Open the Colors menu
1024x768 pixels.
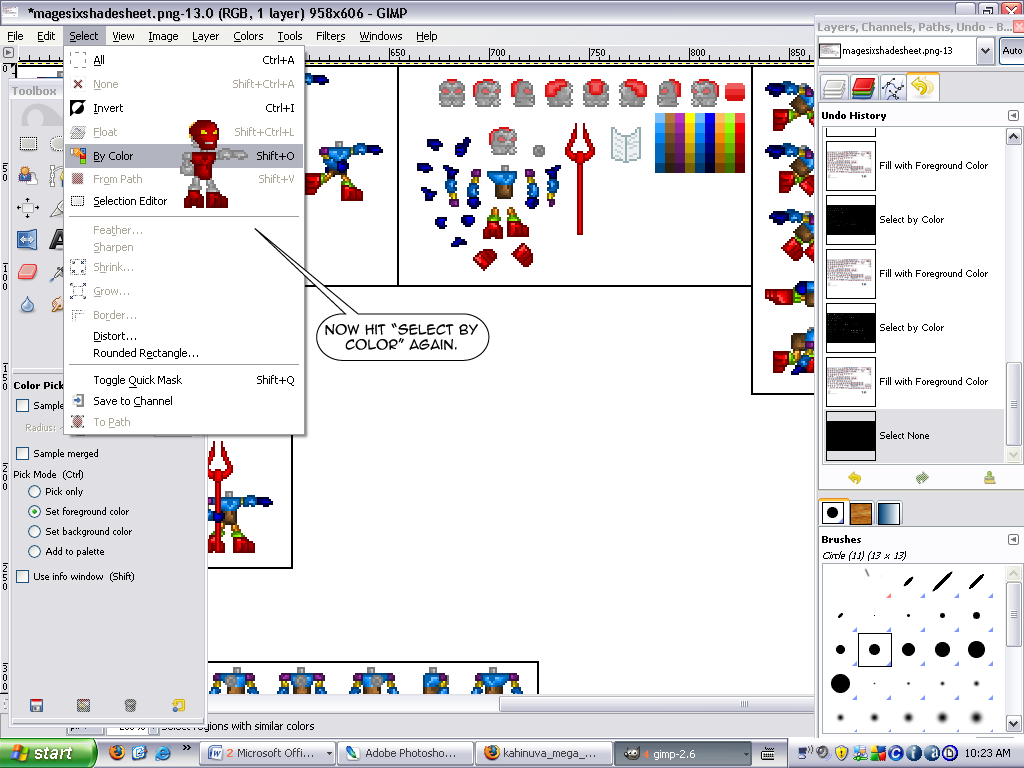point(248,36)
